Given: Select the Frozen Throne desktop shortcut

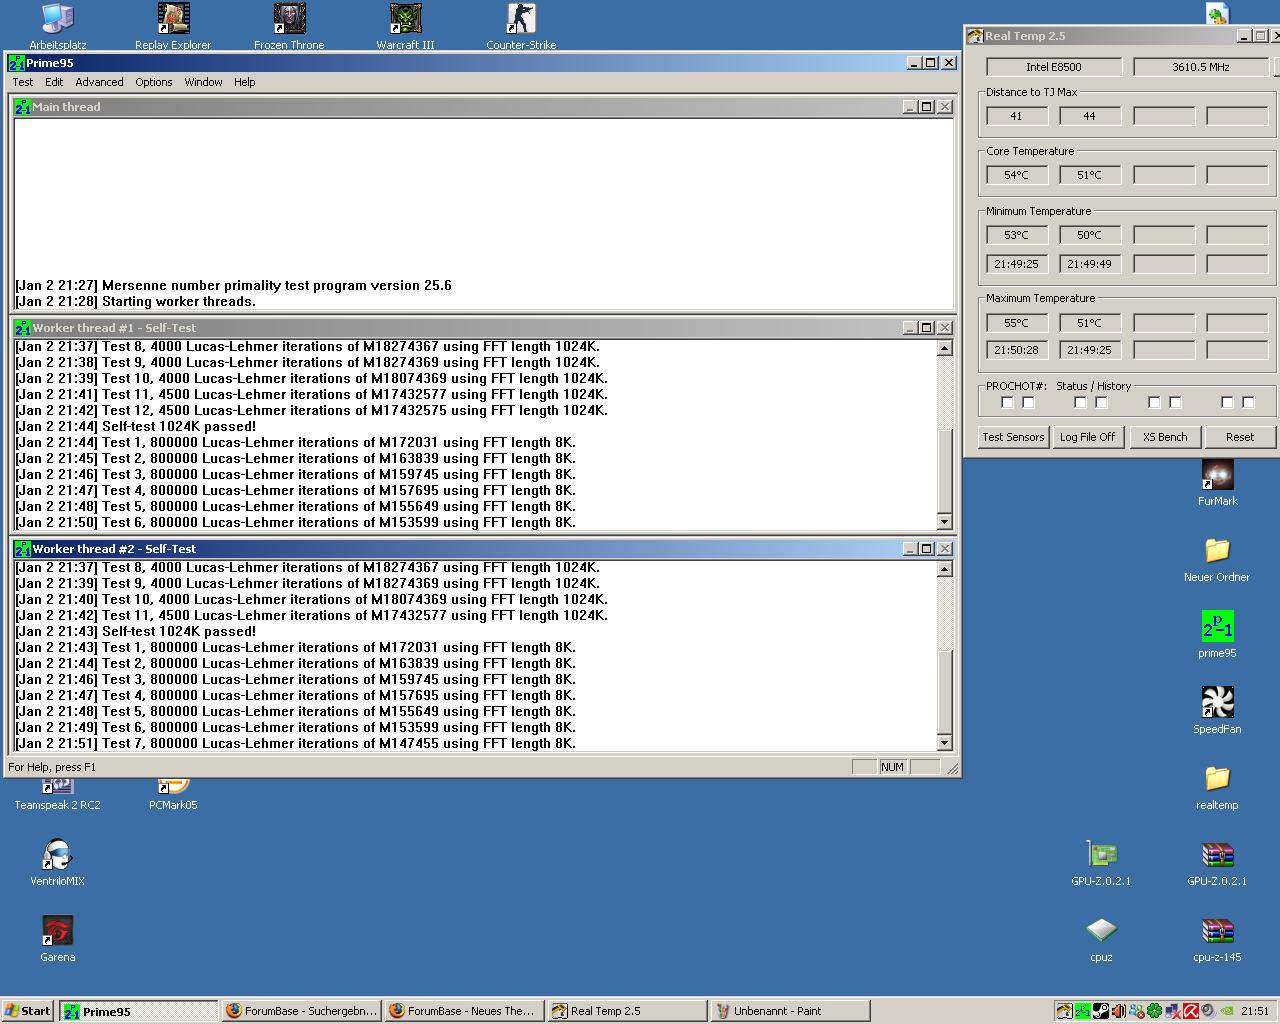Looking at the screenshot, I should [x=289, y=27].
